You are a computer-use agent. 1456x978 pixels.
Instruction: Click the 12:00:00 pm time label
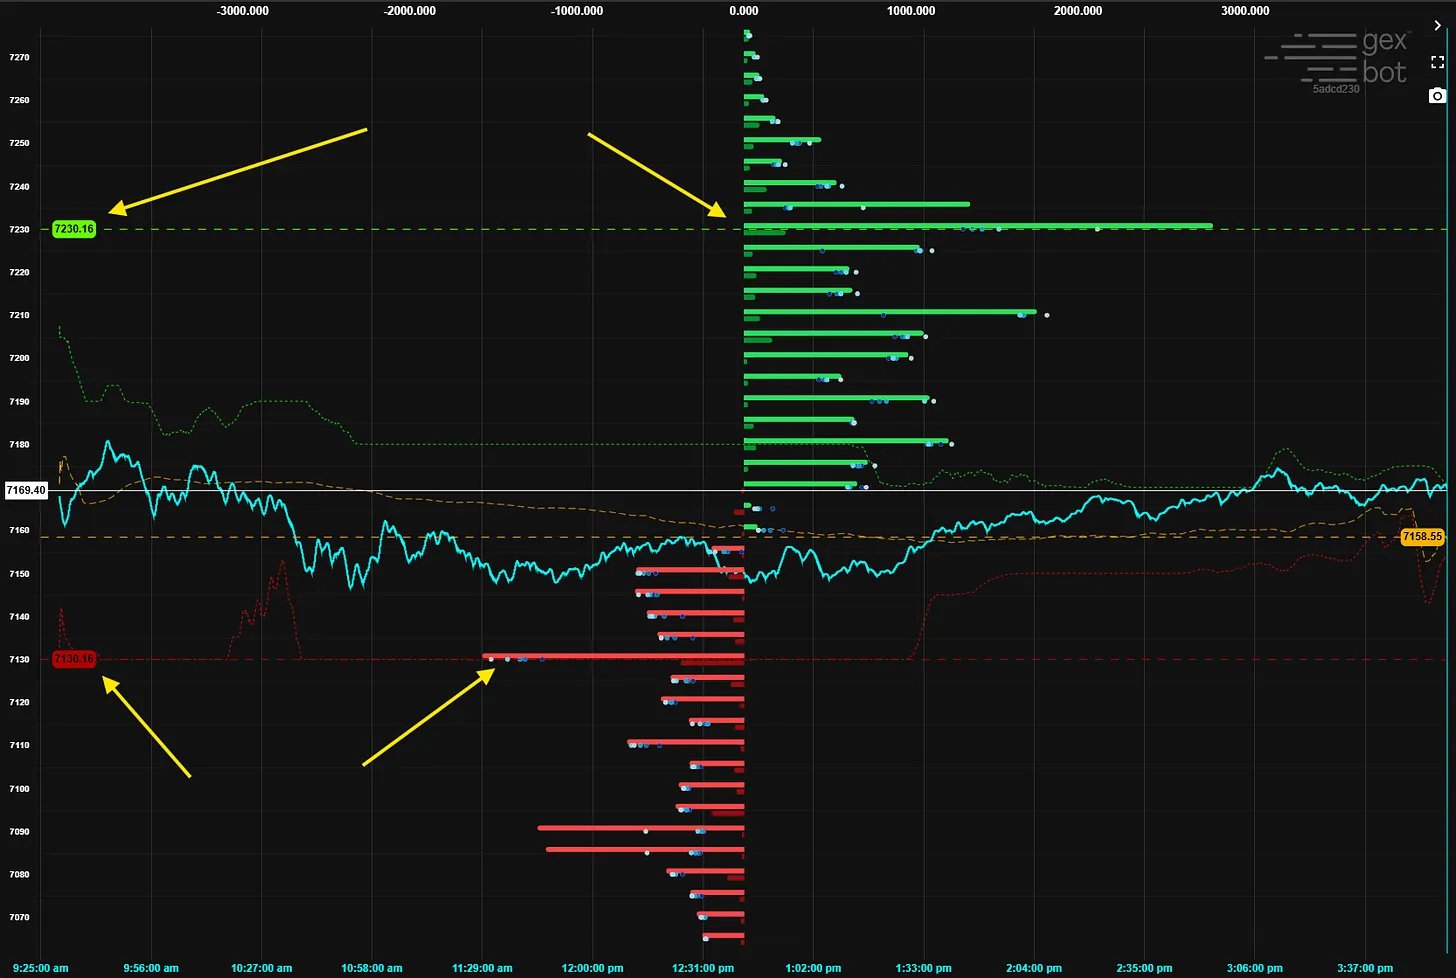tap(592, 968)
